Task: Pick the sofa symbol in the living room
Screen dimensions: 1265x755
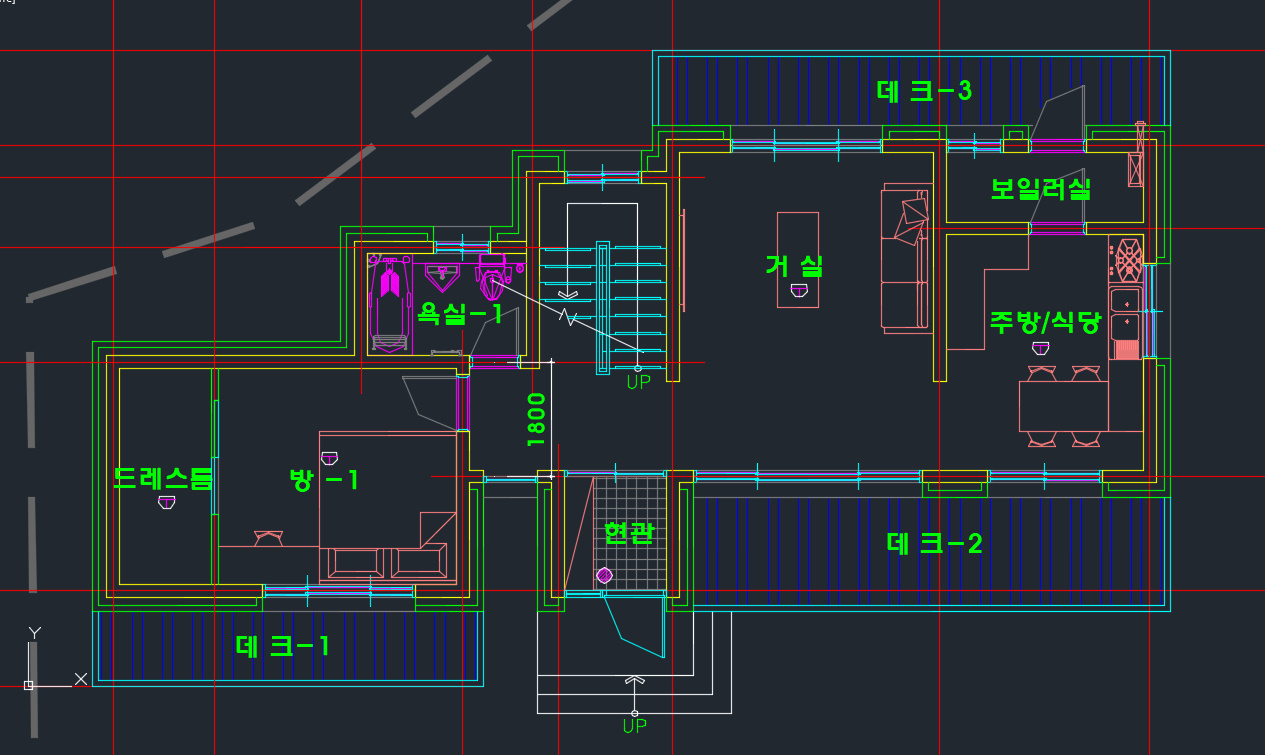Action: pos(906,257)
